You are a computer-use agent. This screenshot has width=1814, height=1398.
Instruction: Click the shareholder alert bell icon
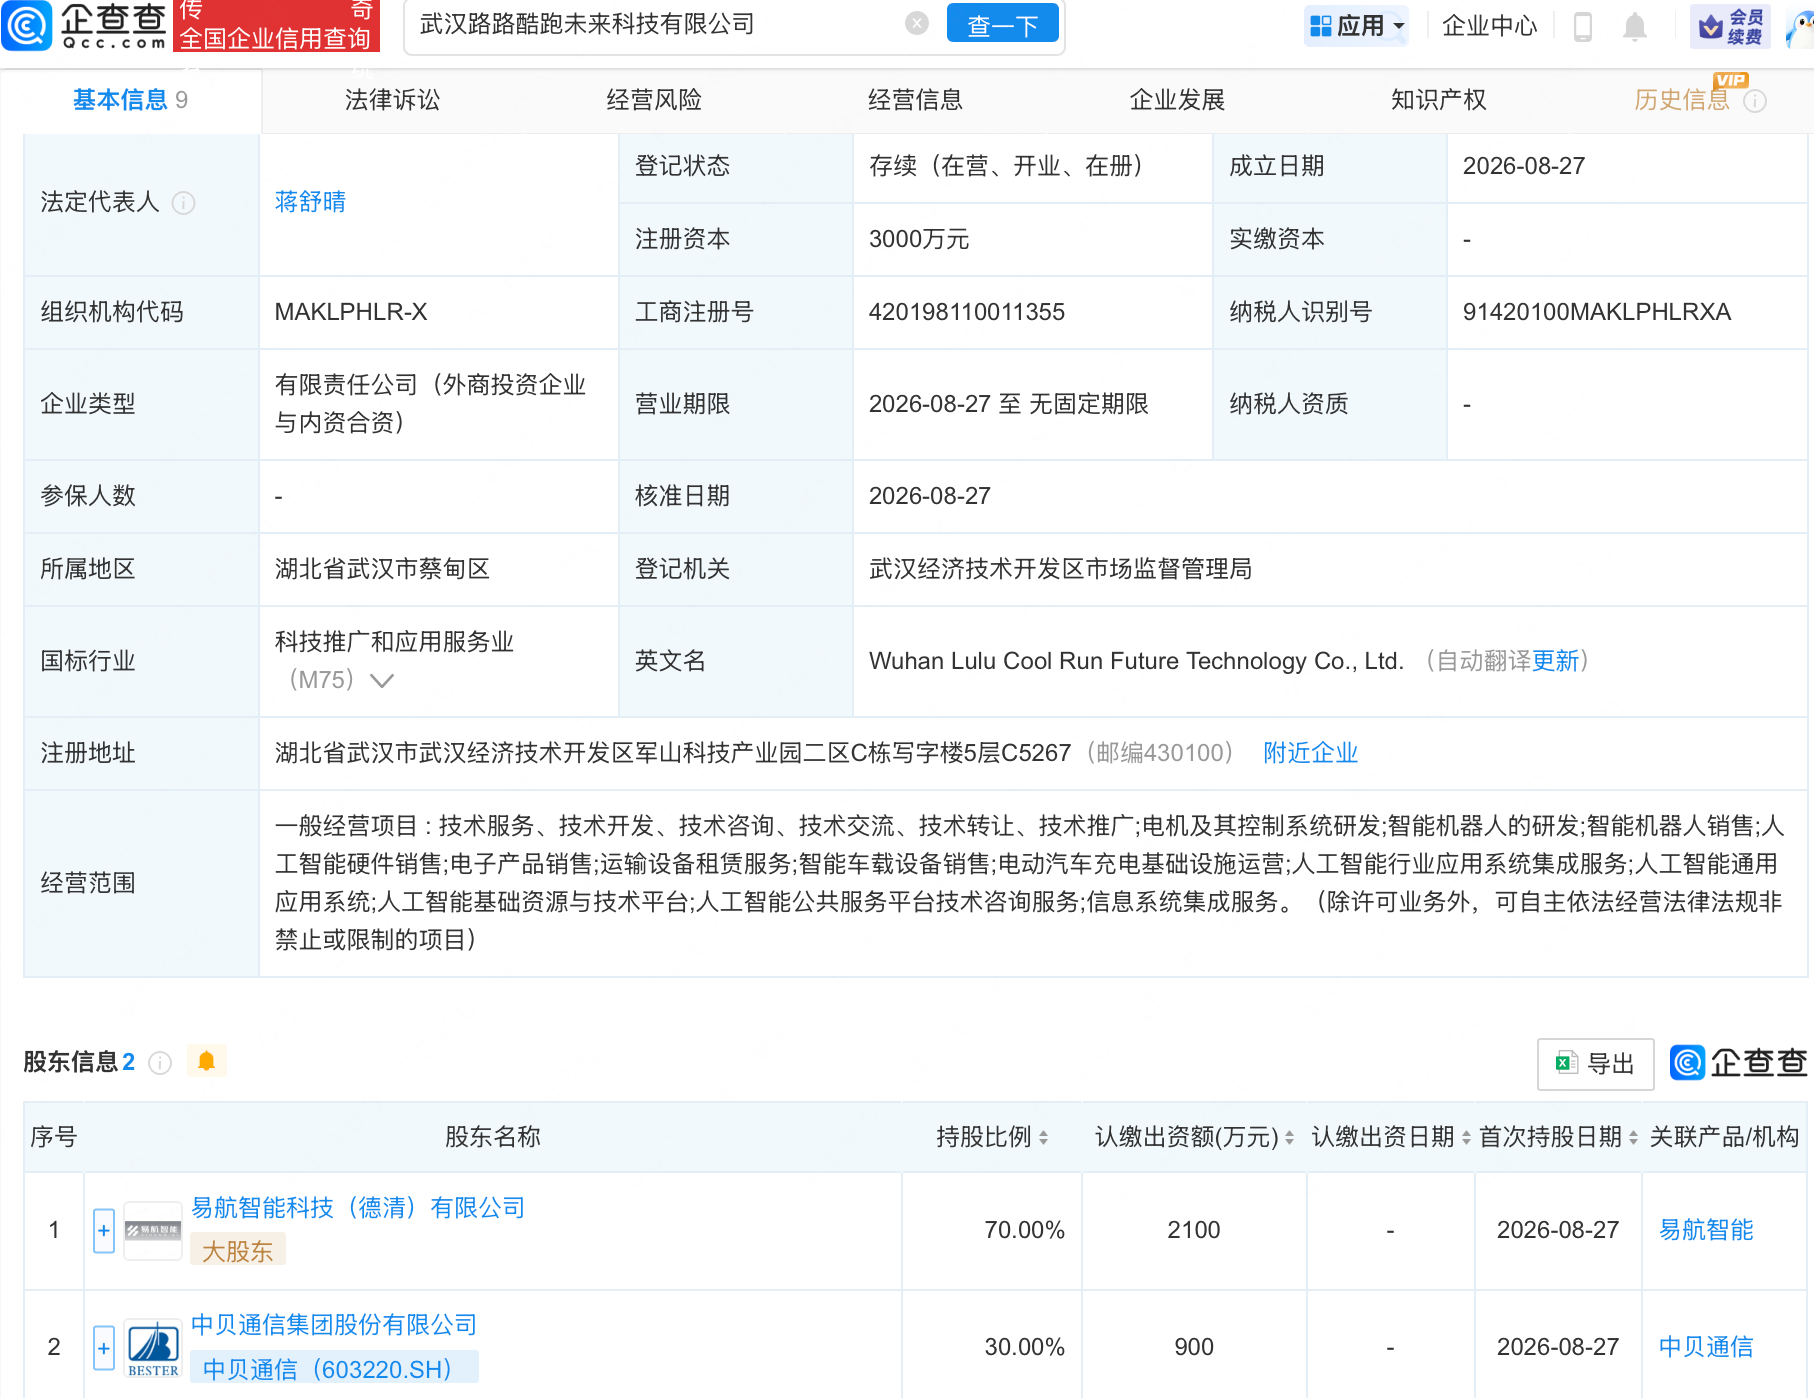click(207, 1061)
